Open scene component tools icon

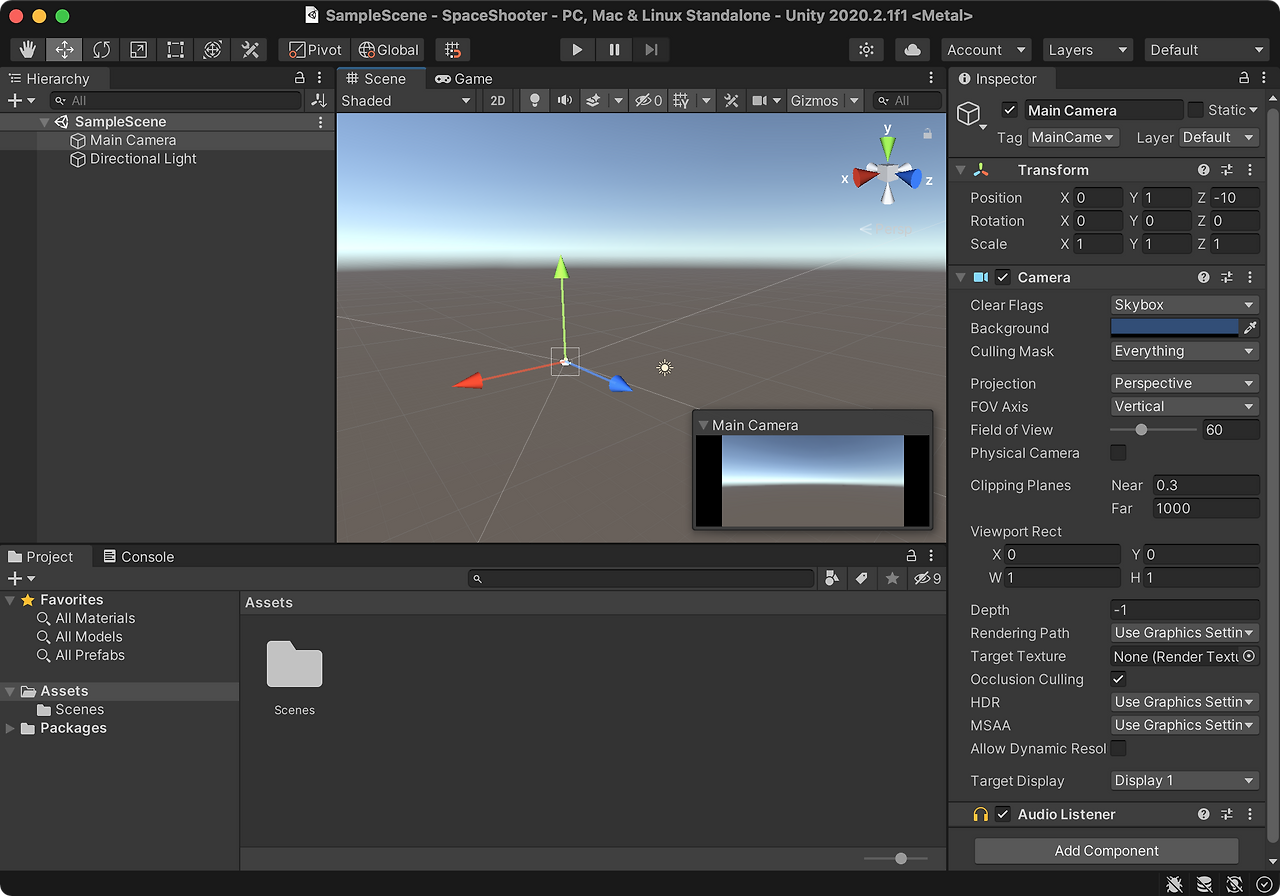(732, 100)
